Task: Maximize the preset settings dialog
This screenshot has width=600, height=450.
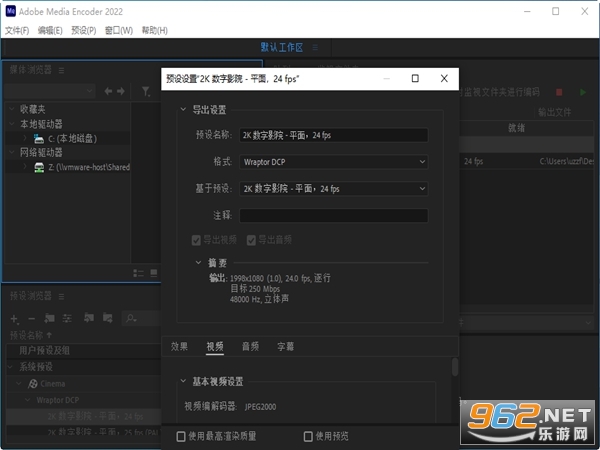Action: (x=415, y=78)
